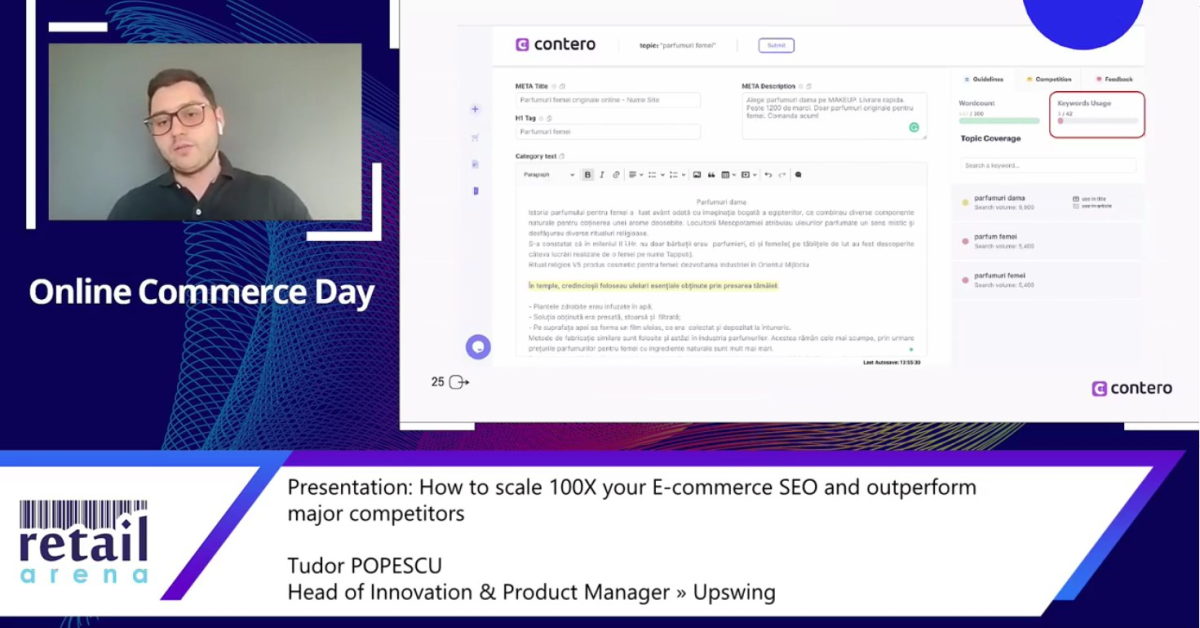Click the 'Last Autosave' timestamp text
The width and height of the screenshot is (1200, 628).
point(891,362)
